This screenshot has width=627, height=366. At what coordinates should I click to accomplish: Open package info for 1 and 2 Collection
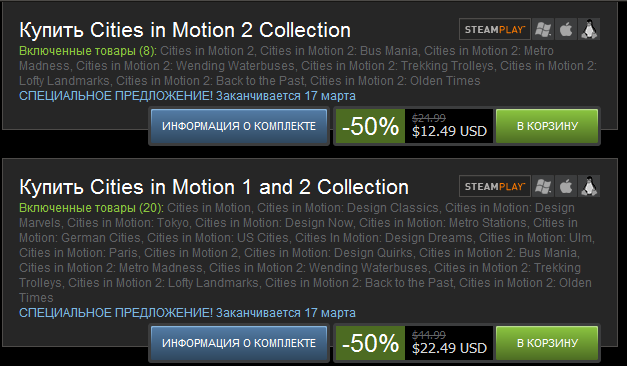point(239,343)
